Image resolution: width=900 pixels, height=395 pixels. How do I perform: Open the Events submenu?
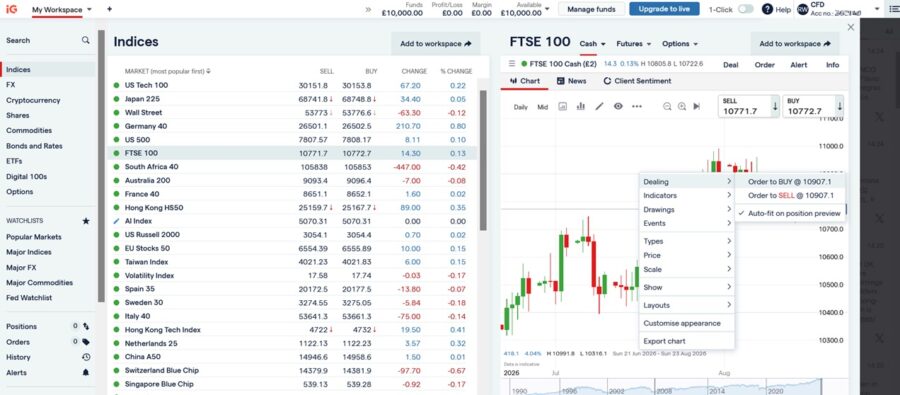(687, 223)
